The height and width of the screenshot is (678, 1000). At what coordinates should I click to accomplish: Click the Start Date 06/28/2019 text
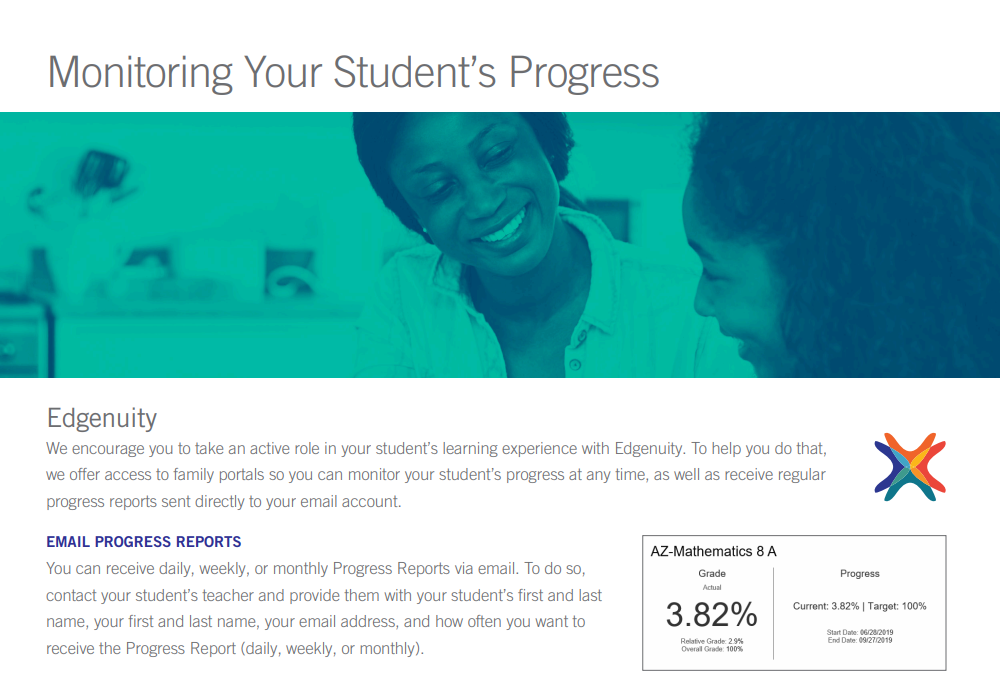tap(860, 633)
